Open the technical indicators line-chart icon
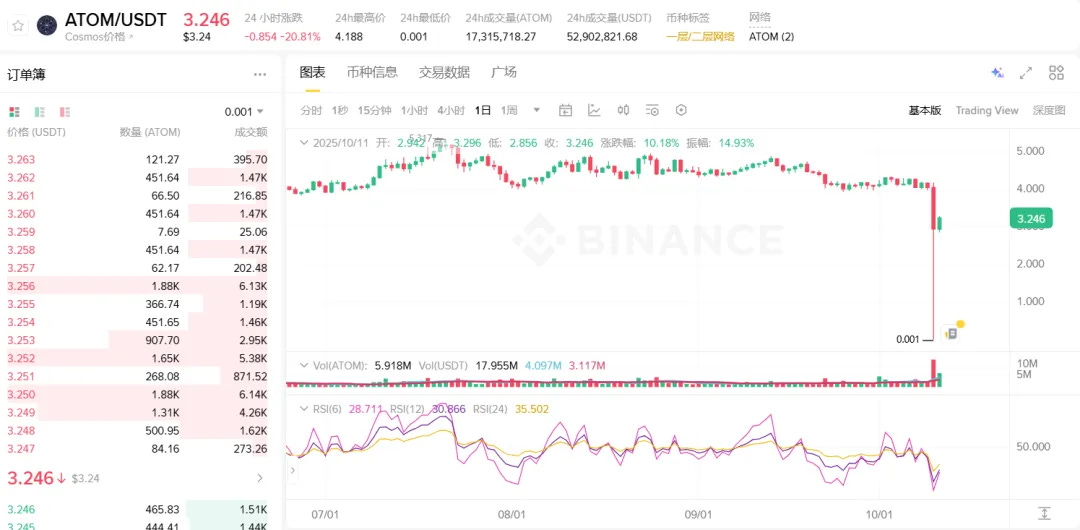Viewport: 1080px width, 530px height. (594, 110)
